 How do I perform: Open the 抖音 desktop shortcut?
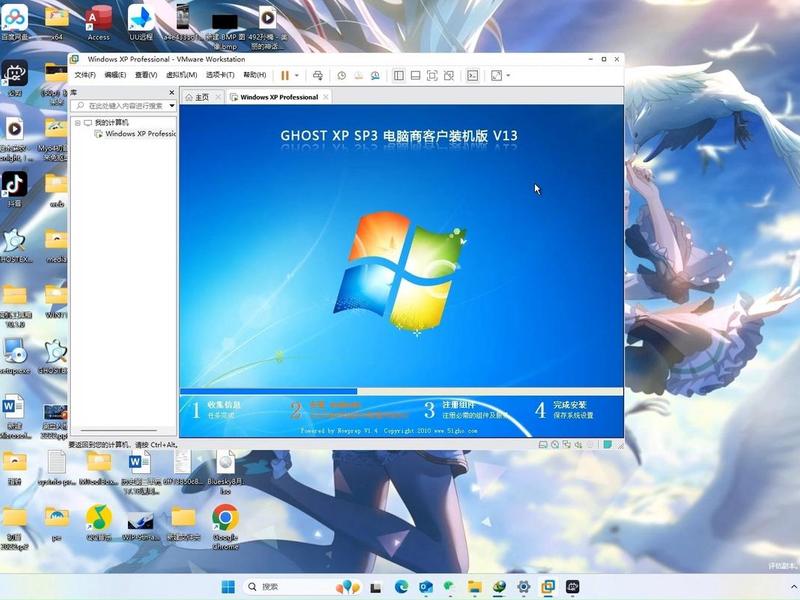pos(14,188)
